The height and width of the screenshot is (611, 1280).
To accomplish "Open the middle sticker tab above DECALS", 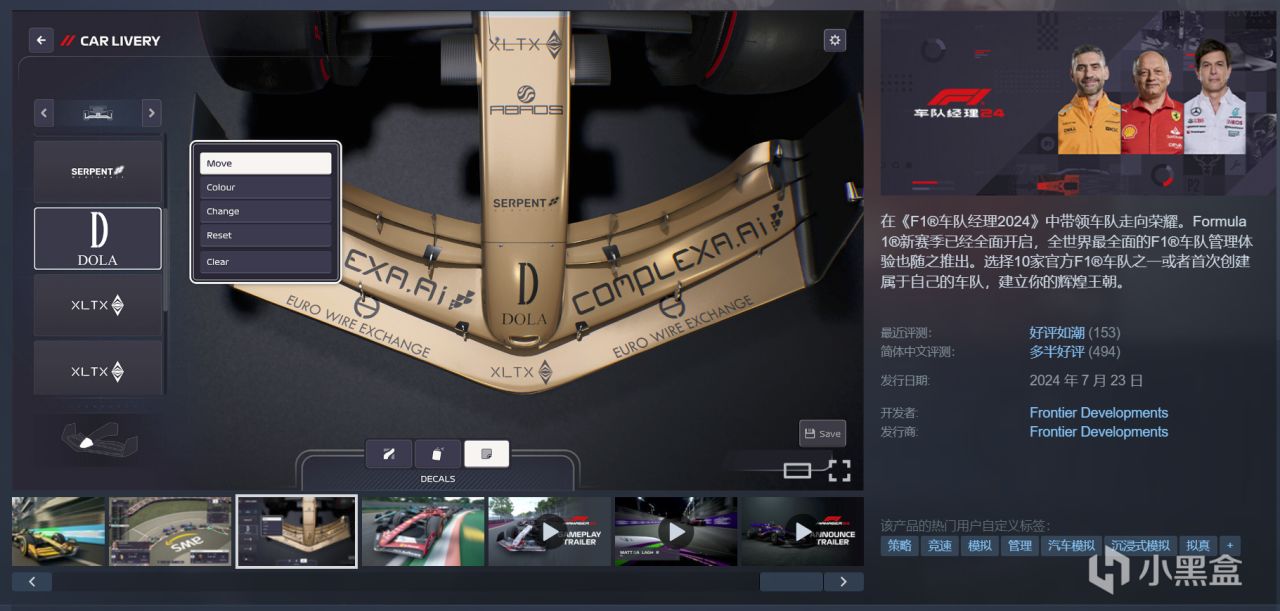I will [x=438, y=454].
